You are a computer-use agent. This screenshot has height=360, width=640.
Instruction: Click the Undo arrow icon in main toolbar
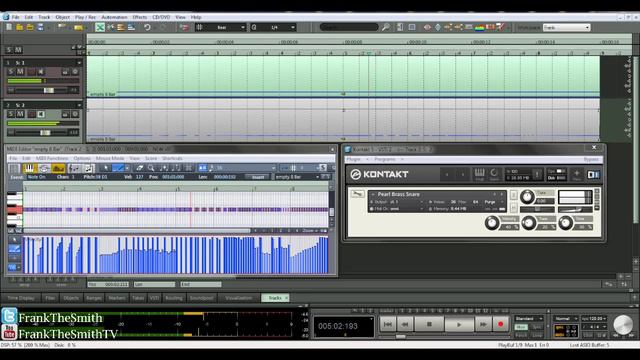pos(147,27)
